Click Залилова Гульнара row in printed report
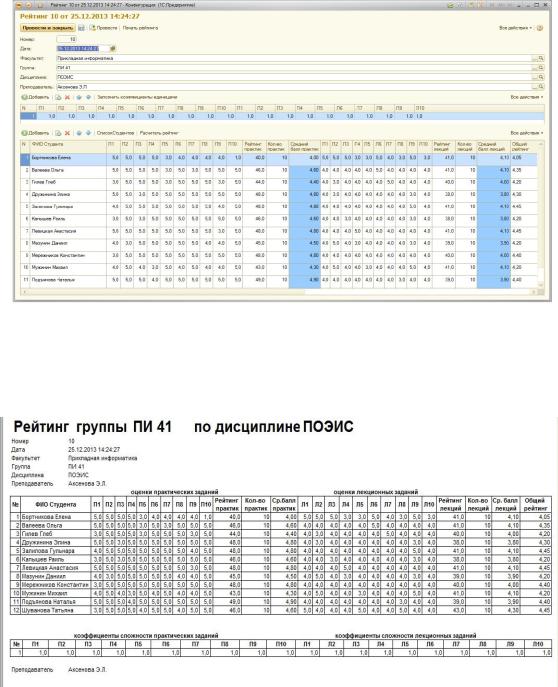 click(281, 551)
